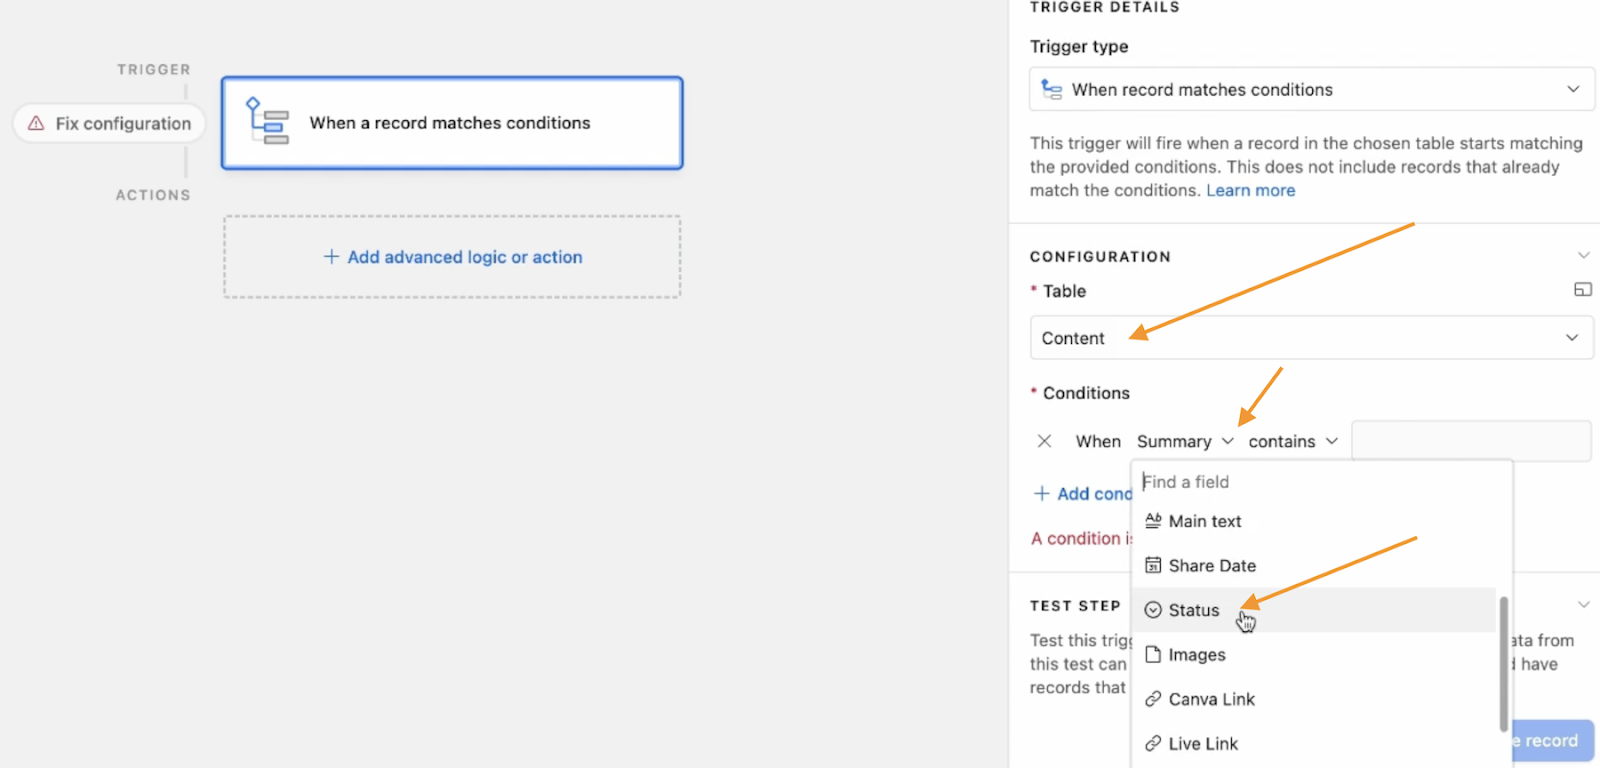
Task: Click the Share Date calendar icon
Action: (1153, 566)
